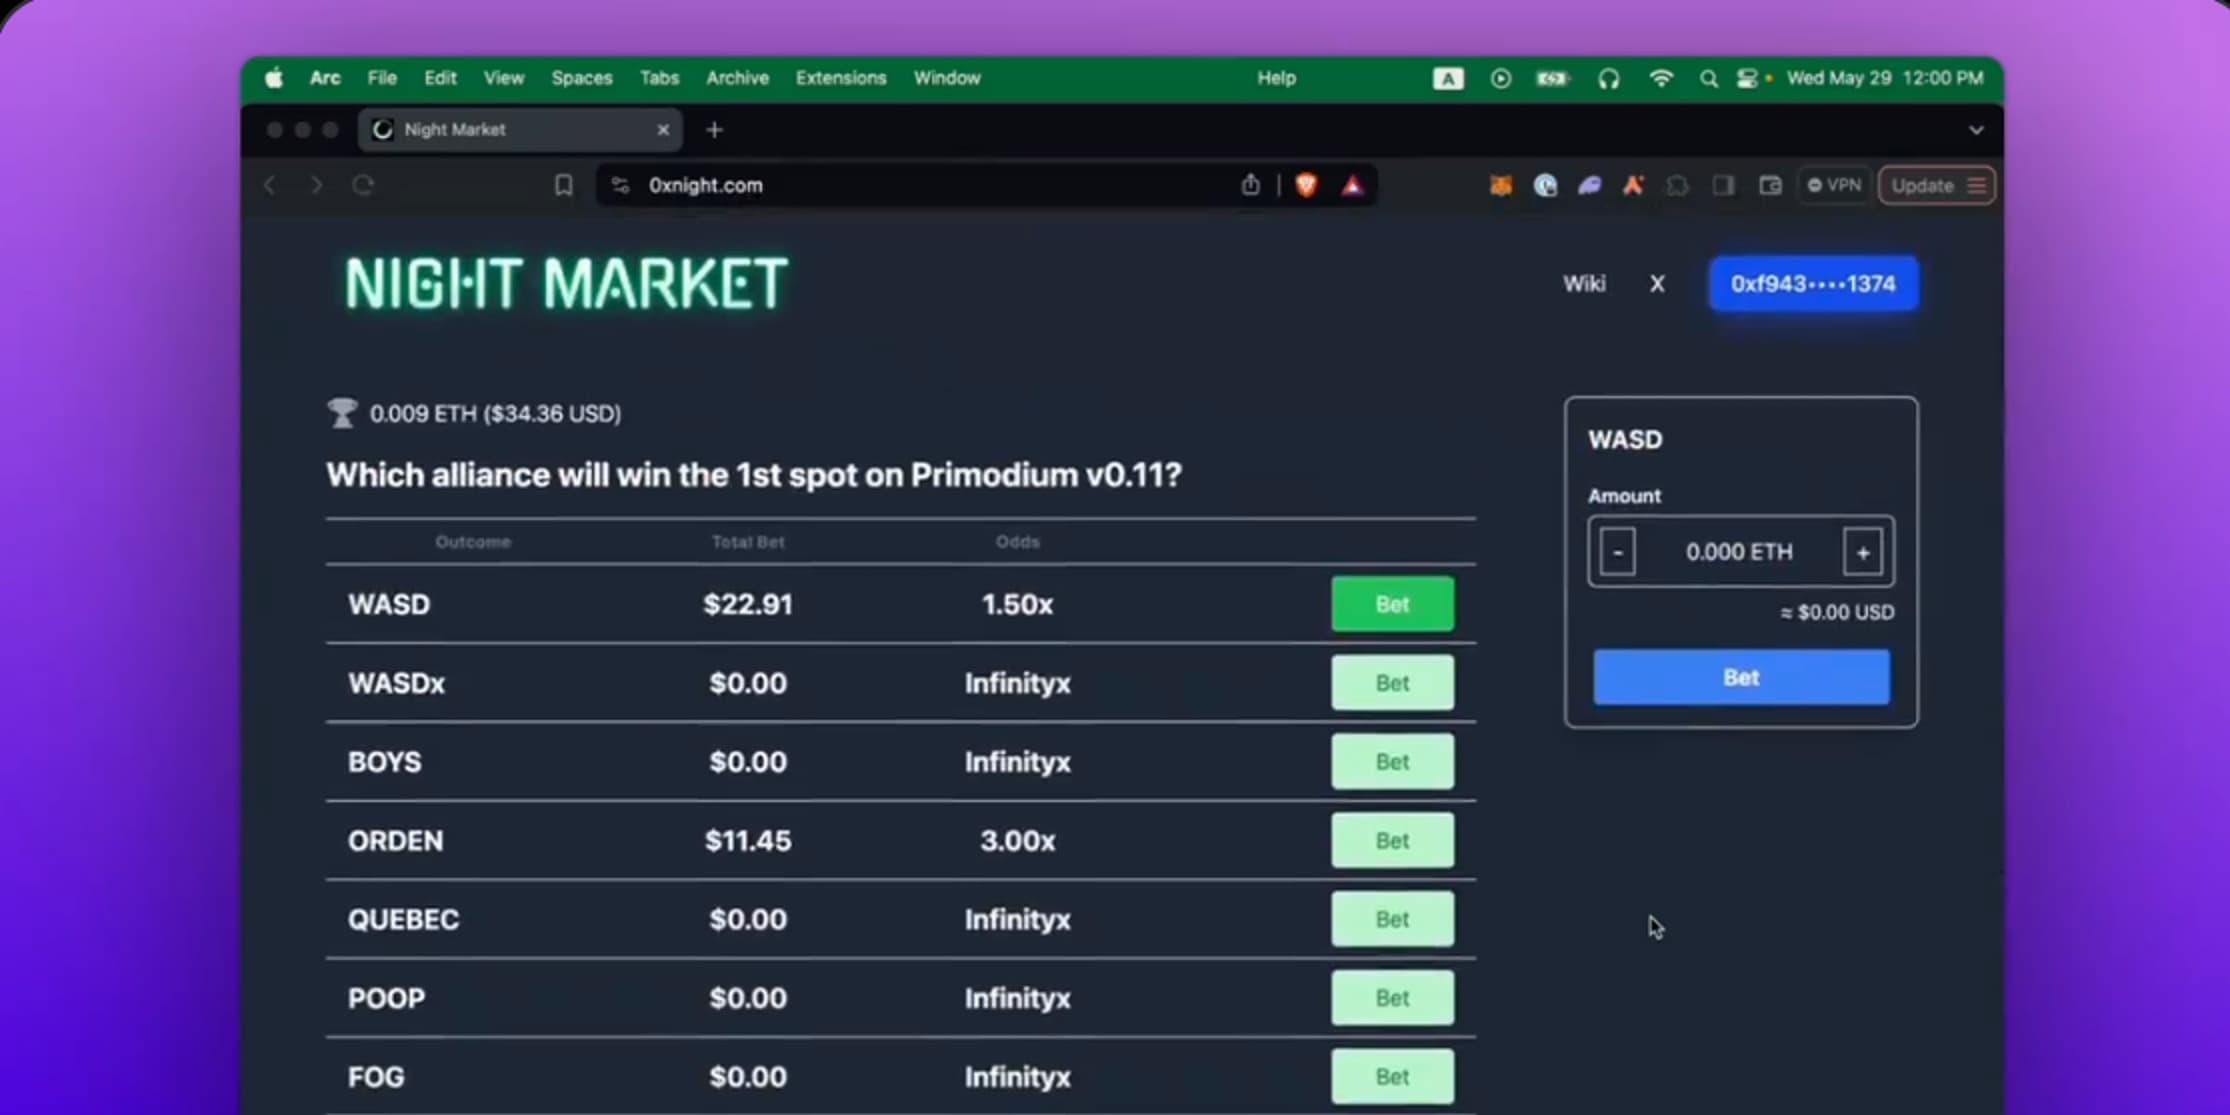Select the Night Market tab

(520, 130)
